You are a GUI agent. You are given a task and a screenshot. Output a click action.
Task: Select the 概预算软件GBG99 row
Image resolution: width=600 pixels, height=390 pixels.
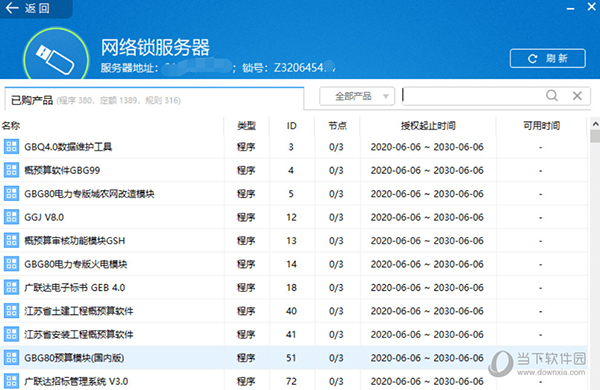[293, 170]
